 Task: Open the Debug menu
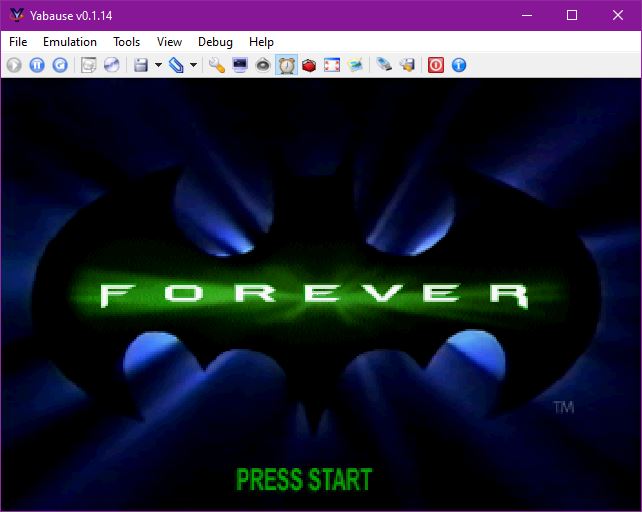click(215, 42)
